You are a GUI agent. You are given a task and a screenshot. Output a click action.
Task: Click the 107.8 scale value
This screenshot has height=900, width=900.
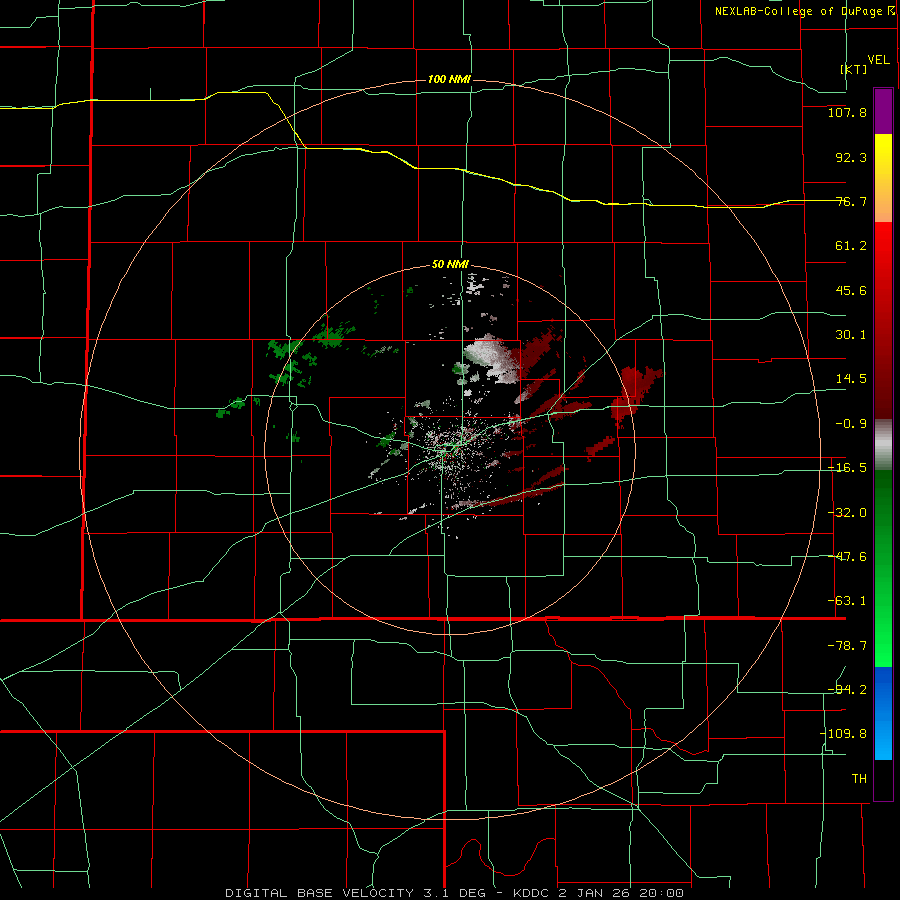pos(847,112)
